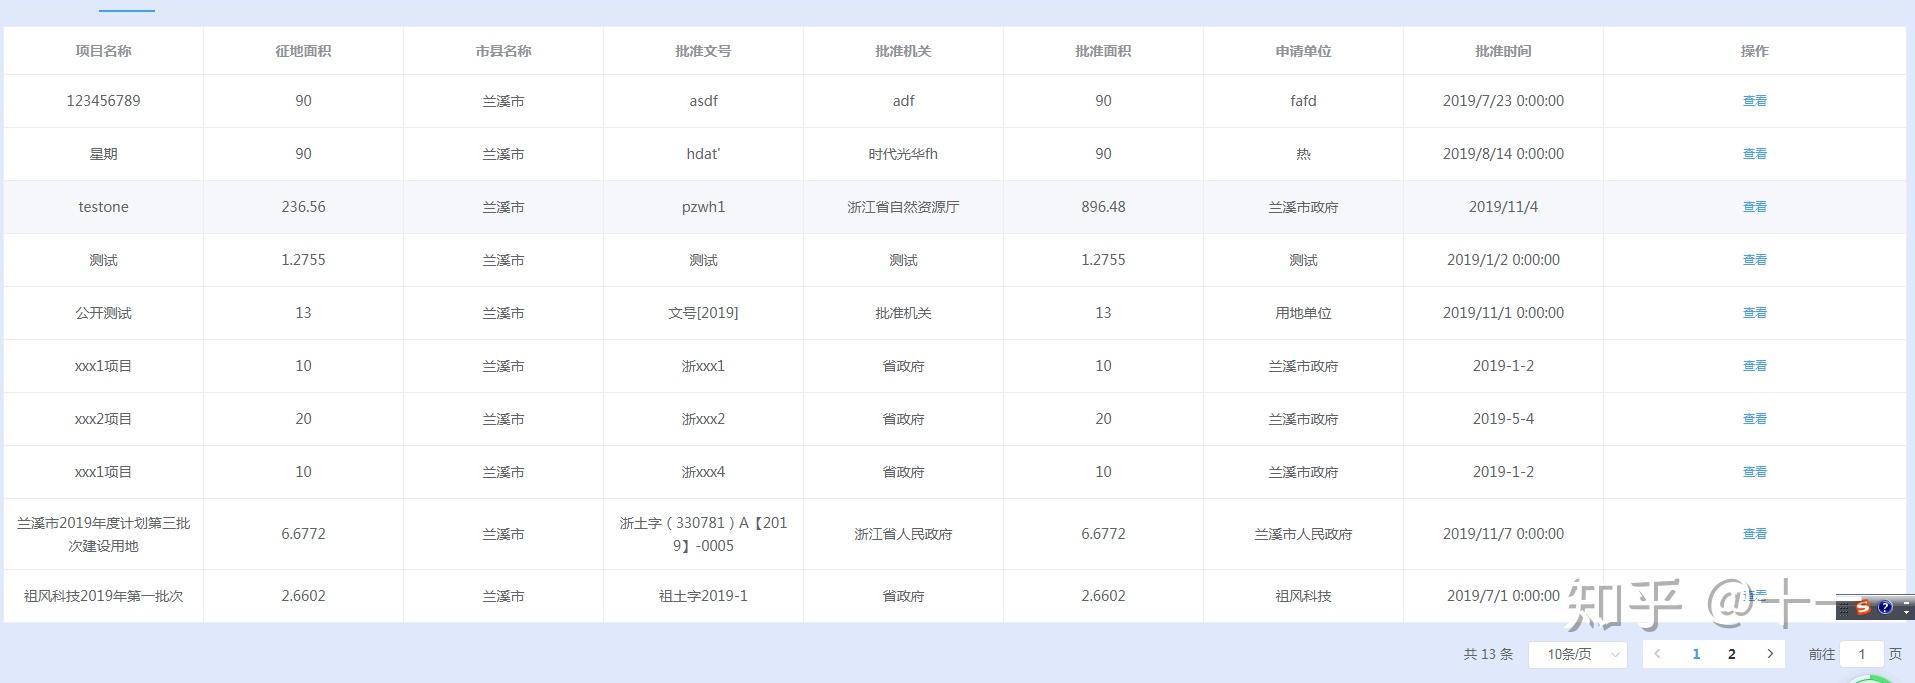Click 查看 in the 浙xxx1 row
1915x683 pixels.
tap(1755, 366)
